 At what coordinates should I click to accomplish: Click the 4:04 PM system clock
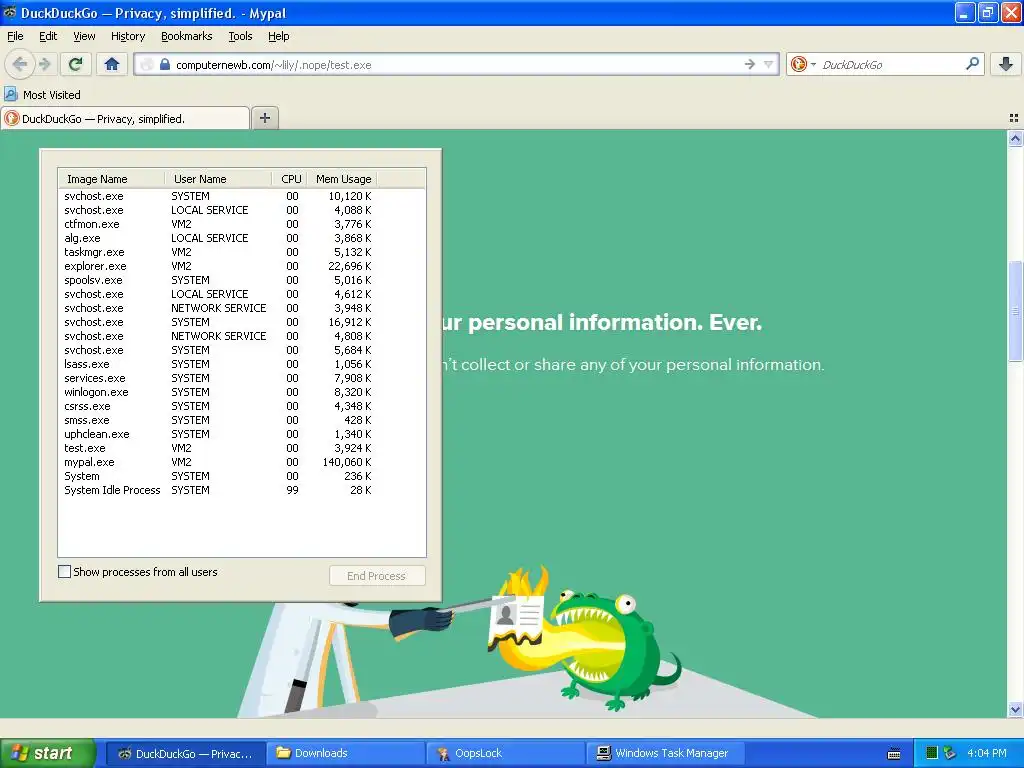[x=987, y=753]
